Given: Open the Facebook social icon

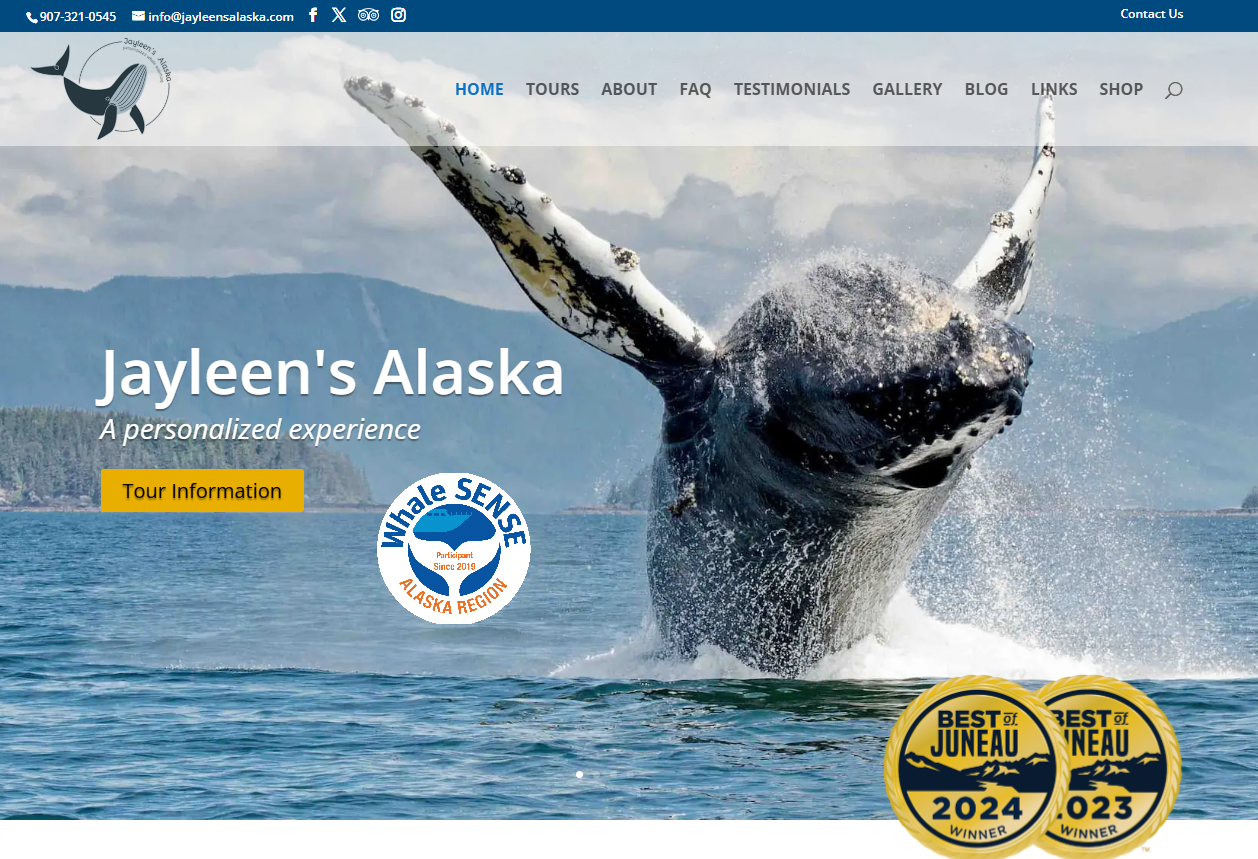Looking at the screenshot, I should click(313, 15).
